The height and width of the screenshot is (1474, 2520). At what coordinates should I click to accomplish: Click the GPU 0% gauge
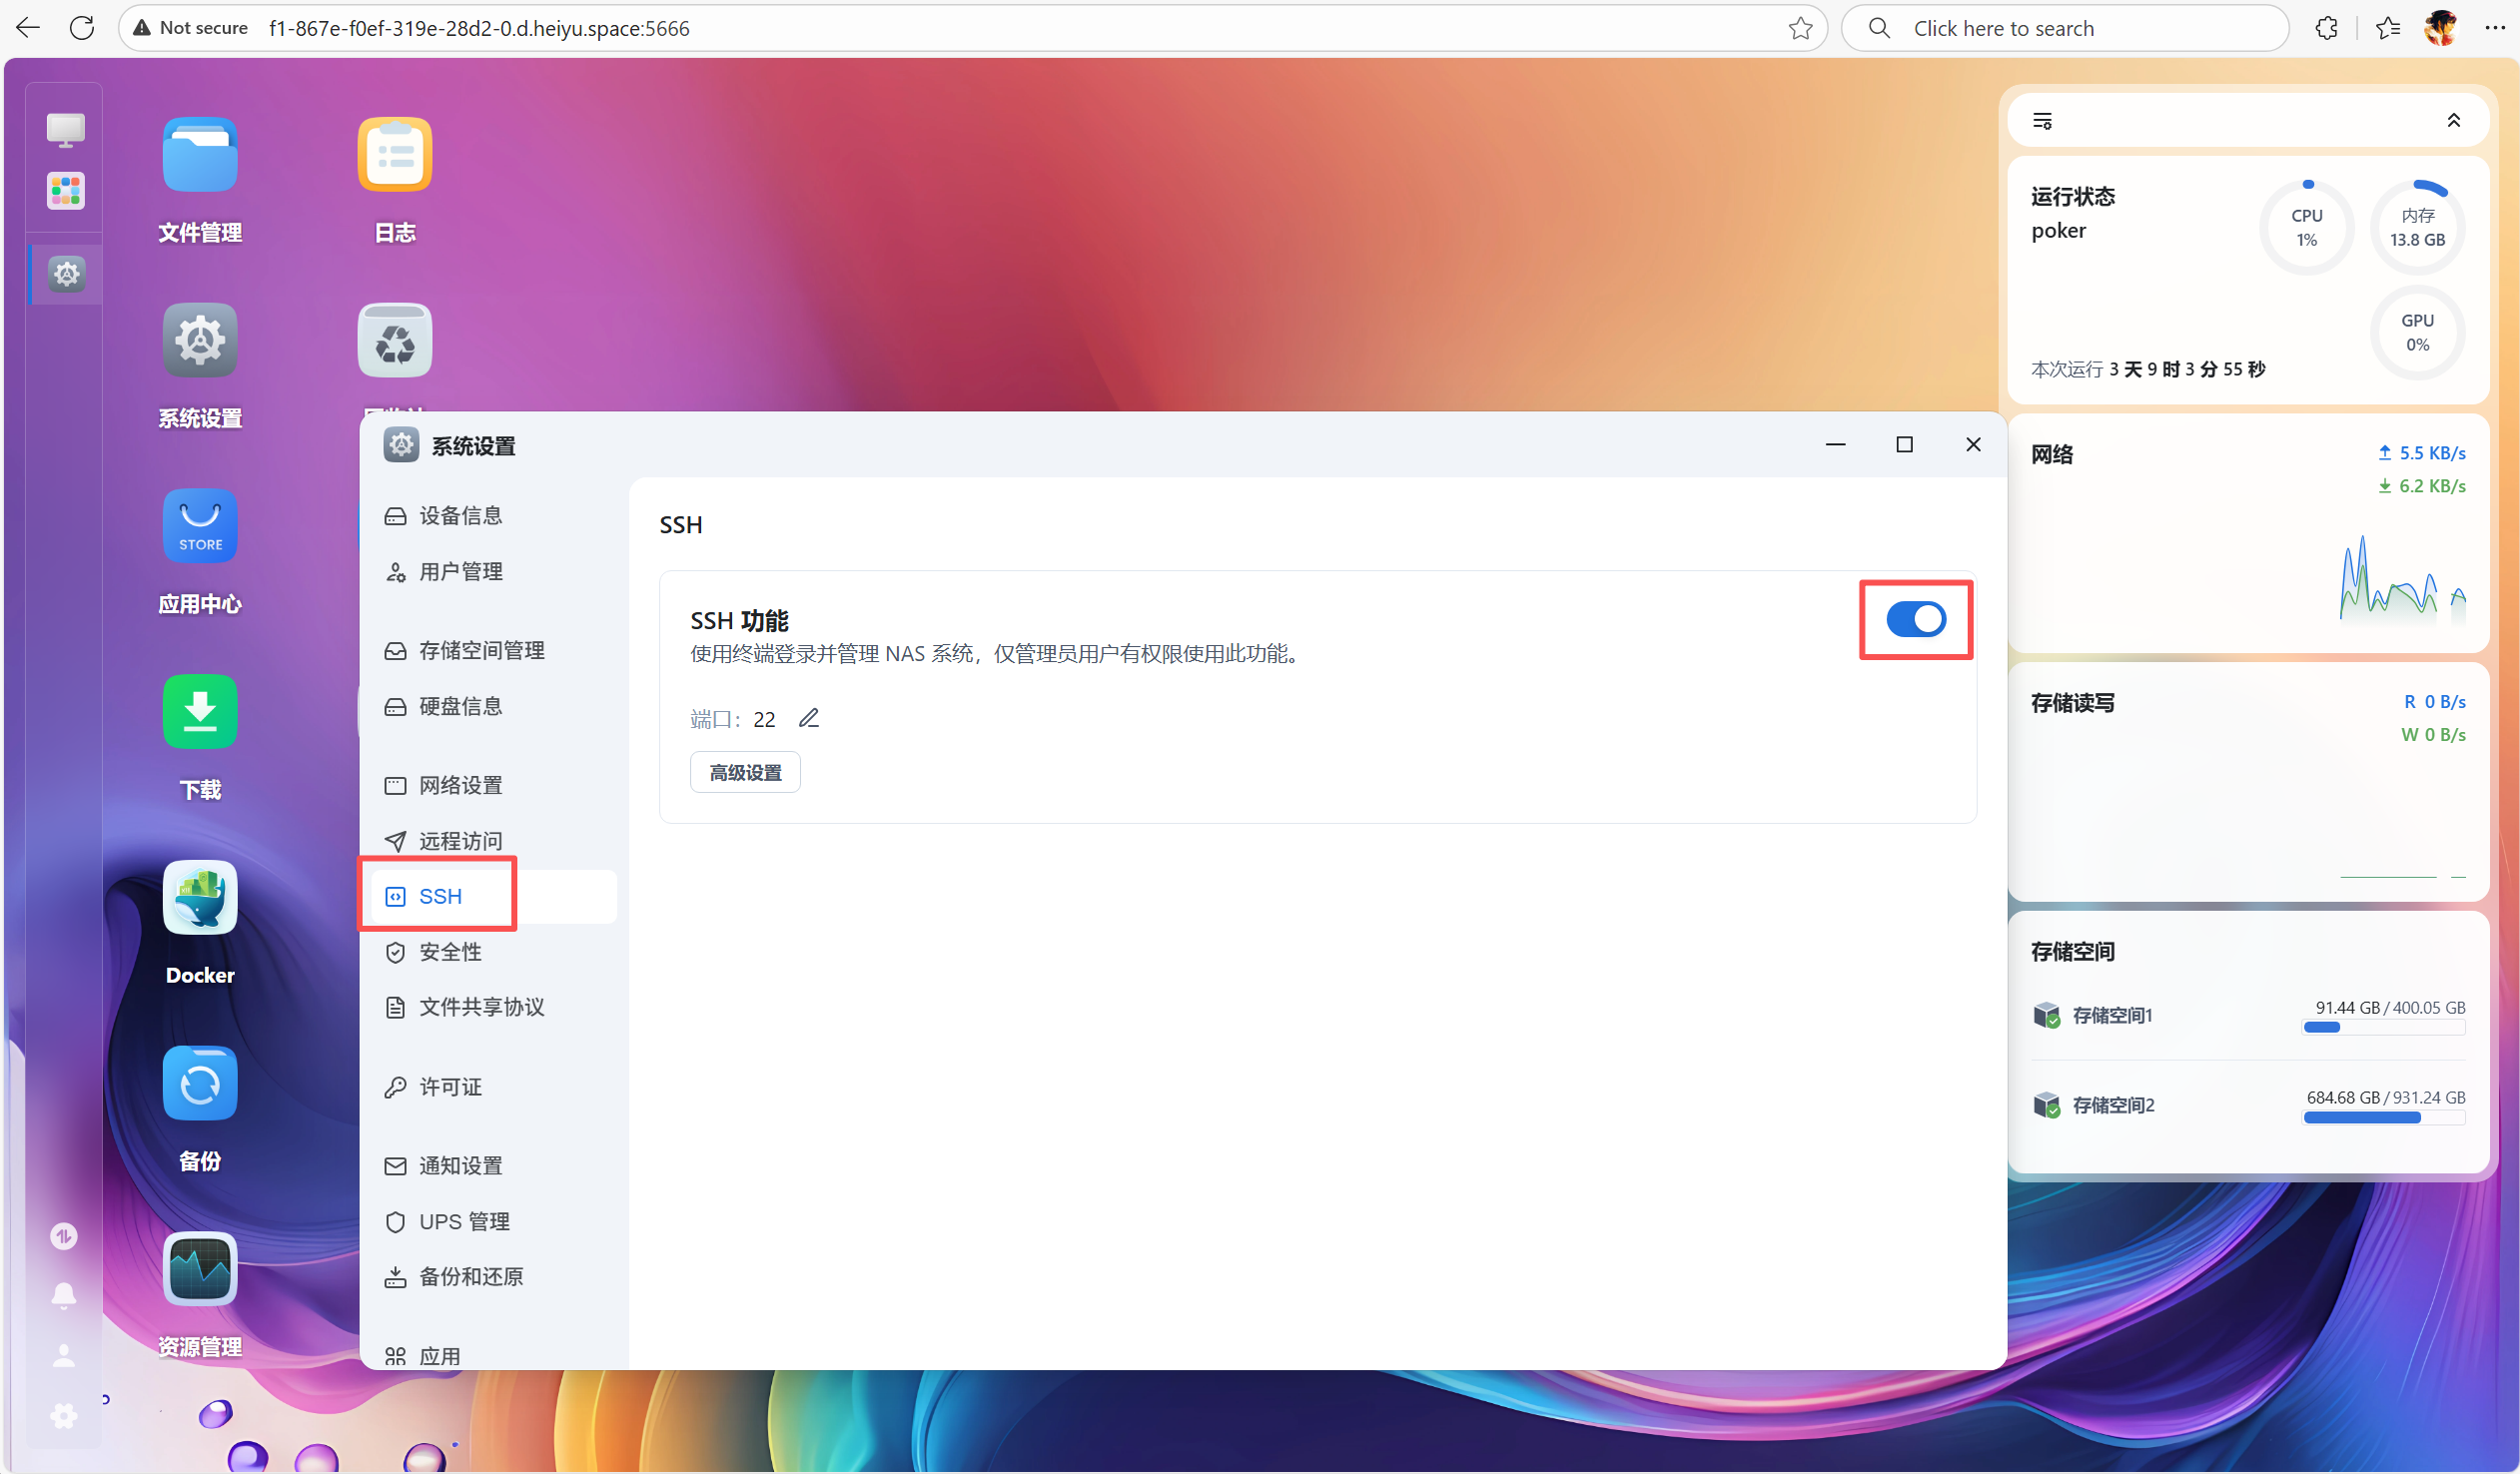coord(2417,333)
